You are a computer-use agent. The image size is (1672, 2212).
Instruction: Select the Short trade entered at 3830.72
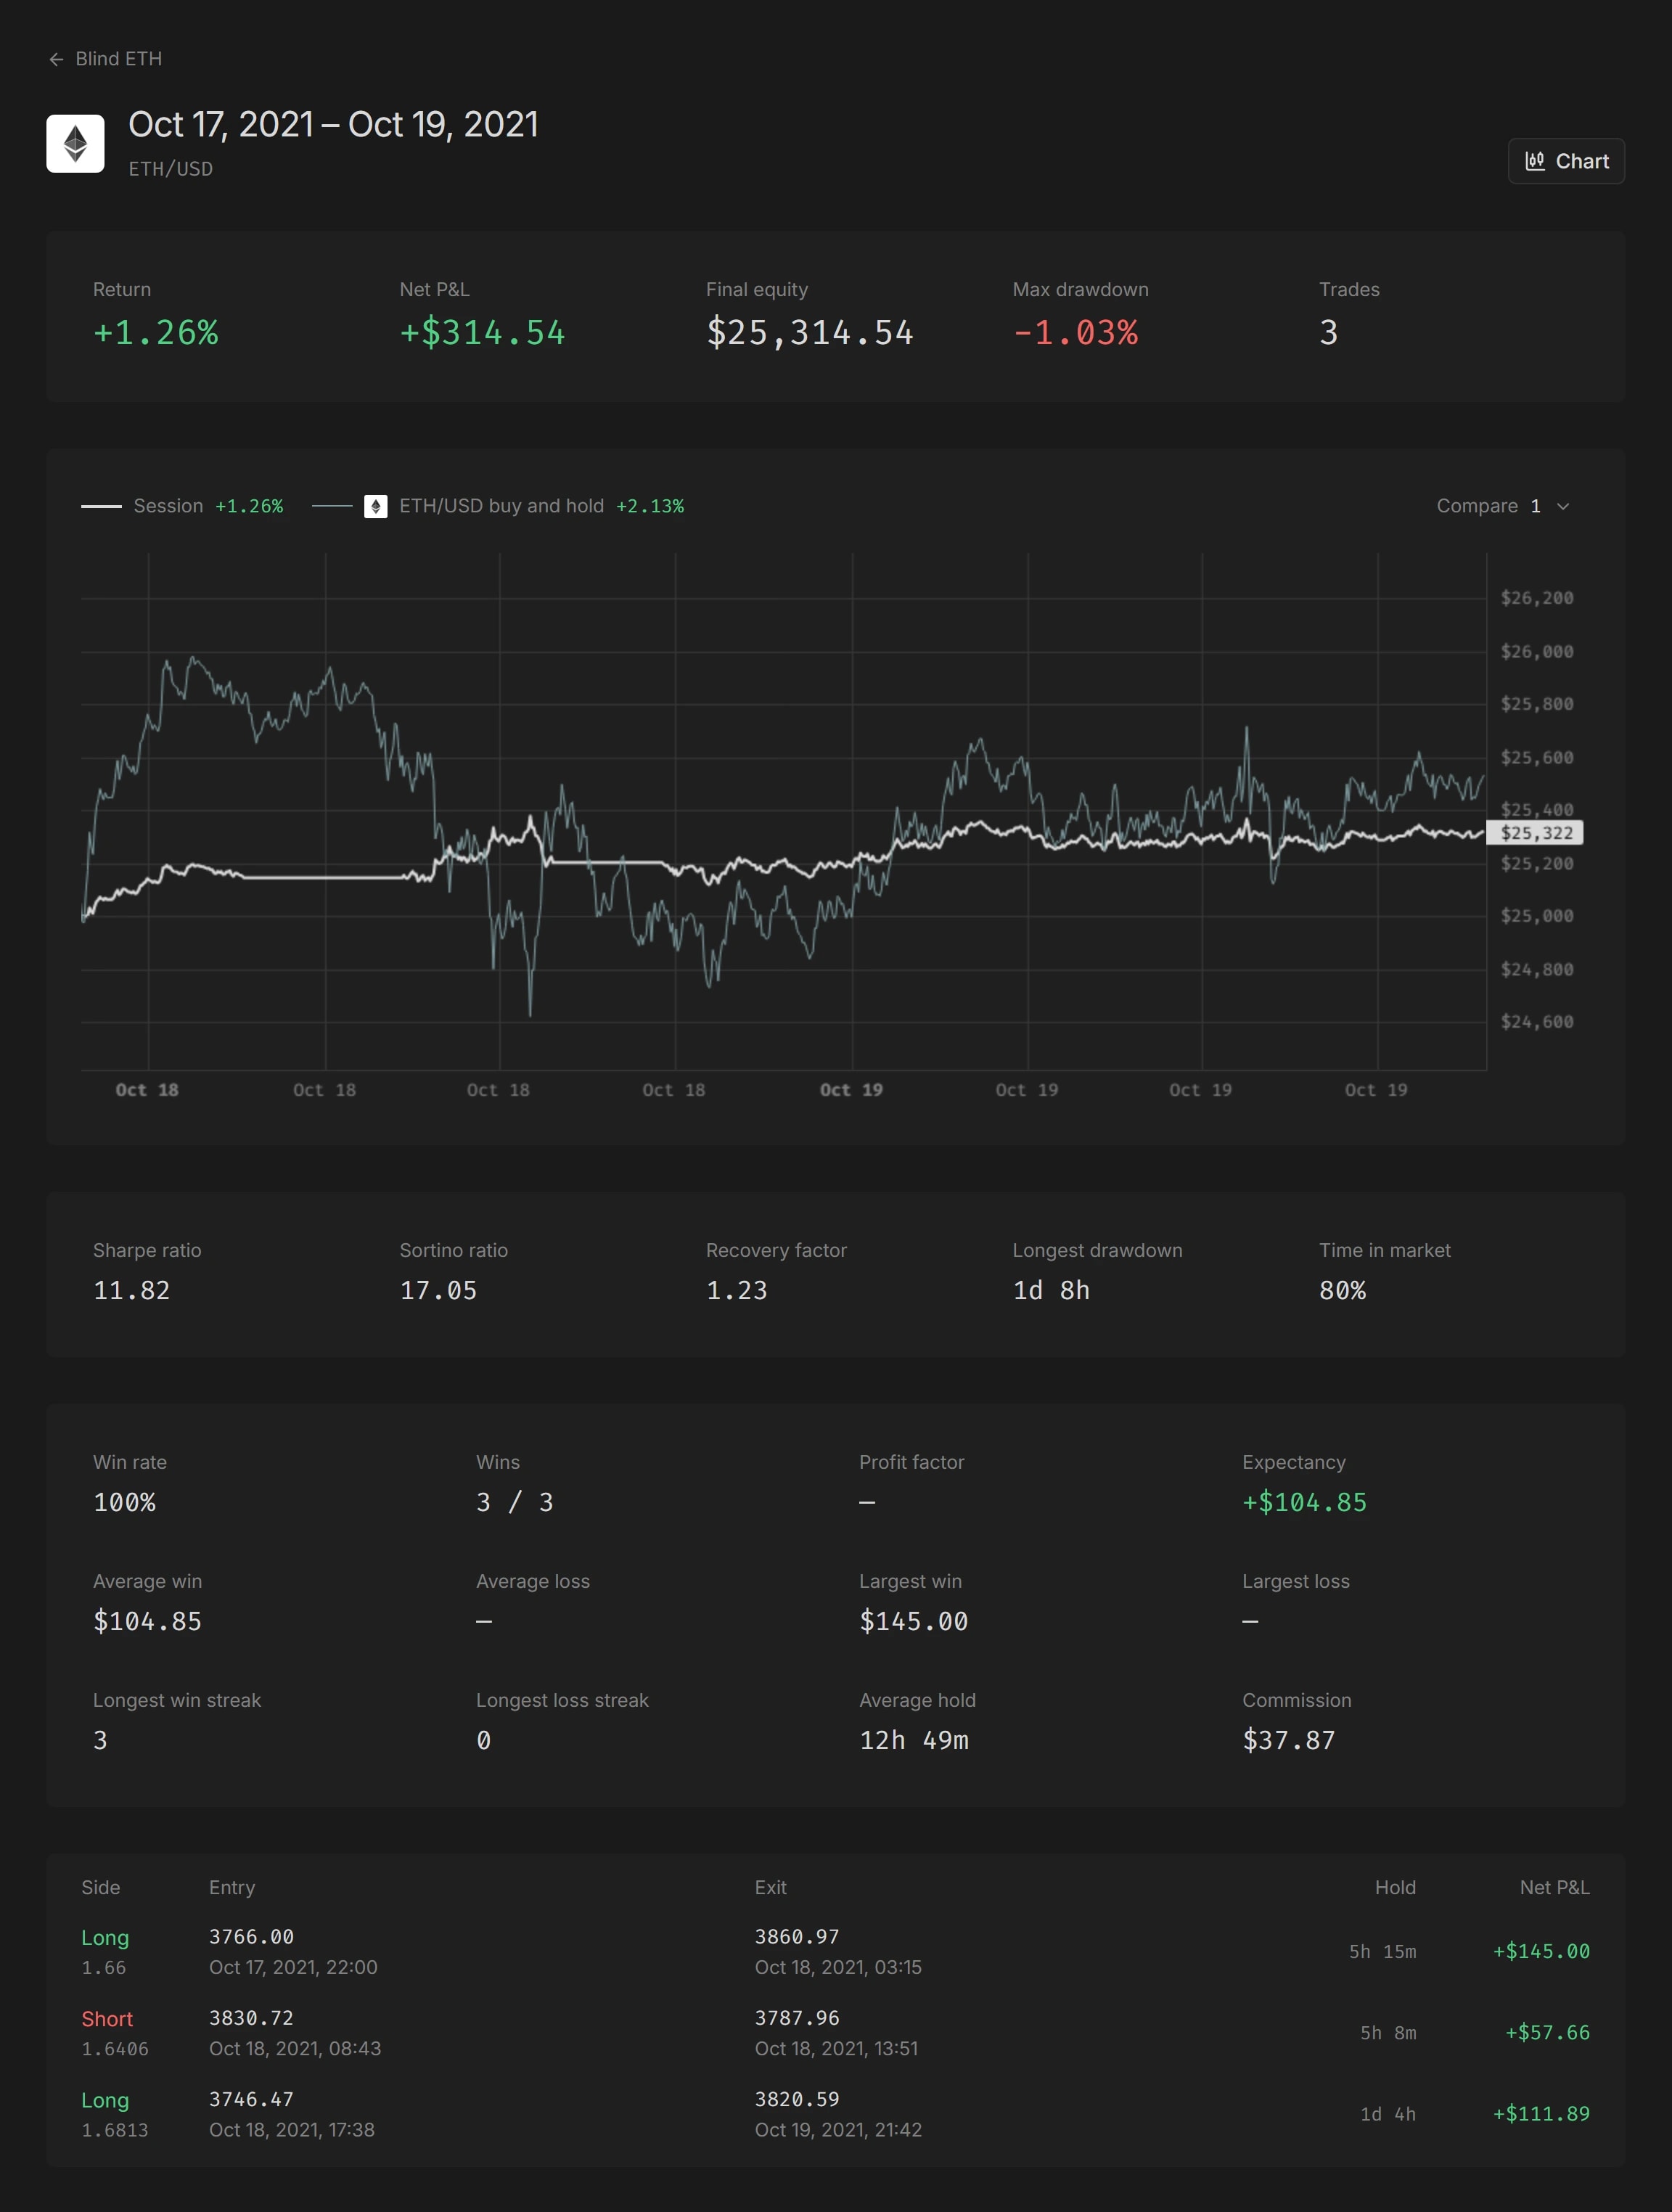click(835, 2033)
